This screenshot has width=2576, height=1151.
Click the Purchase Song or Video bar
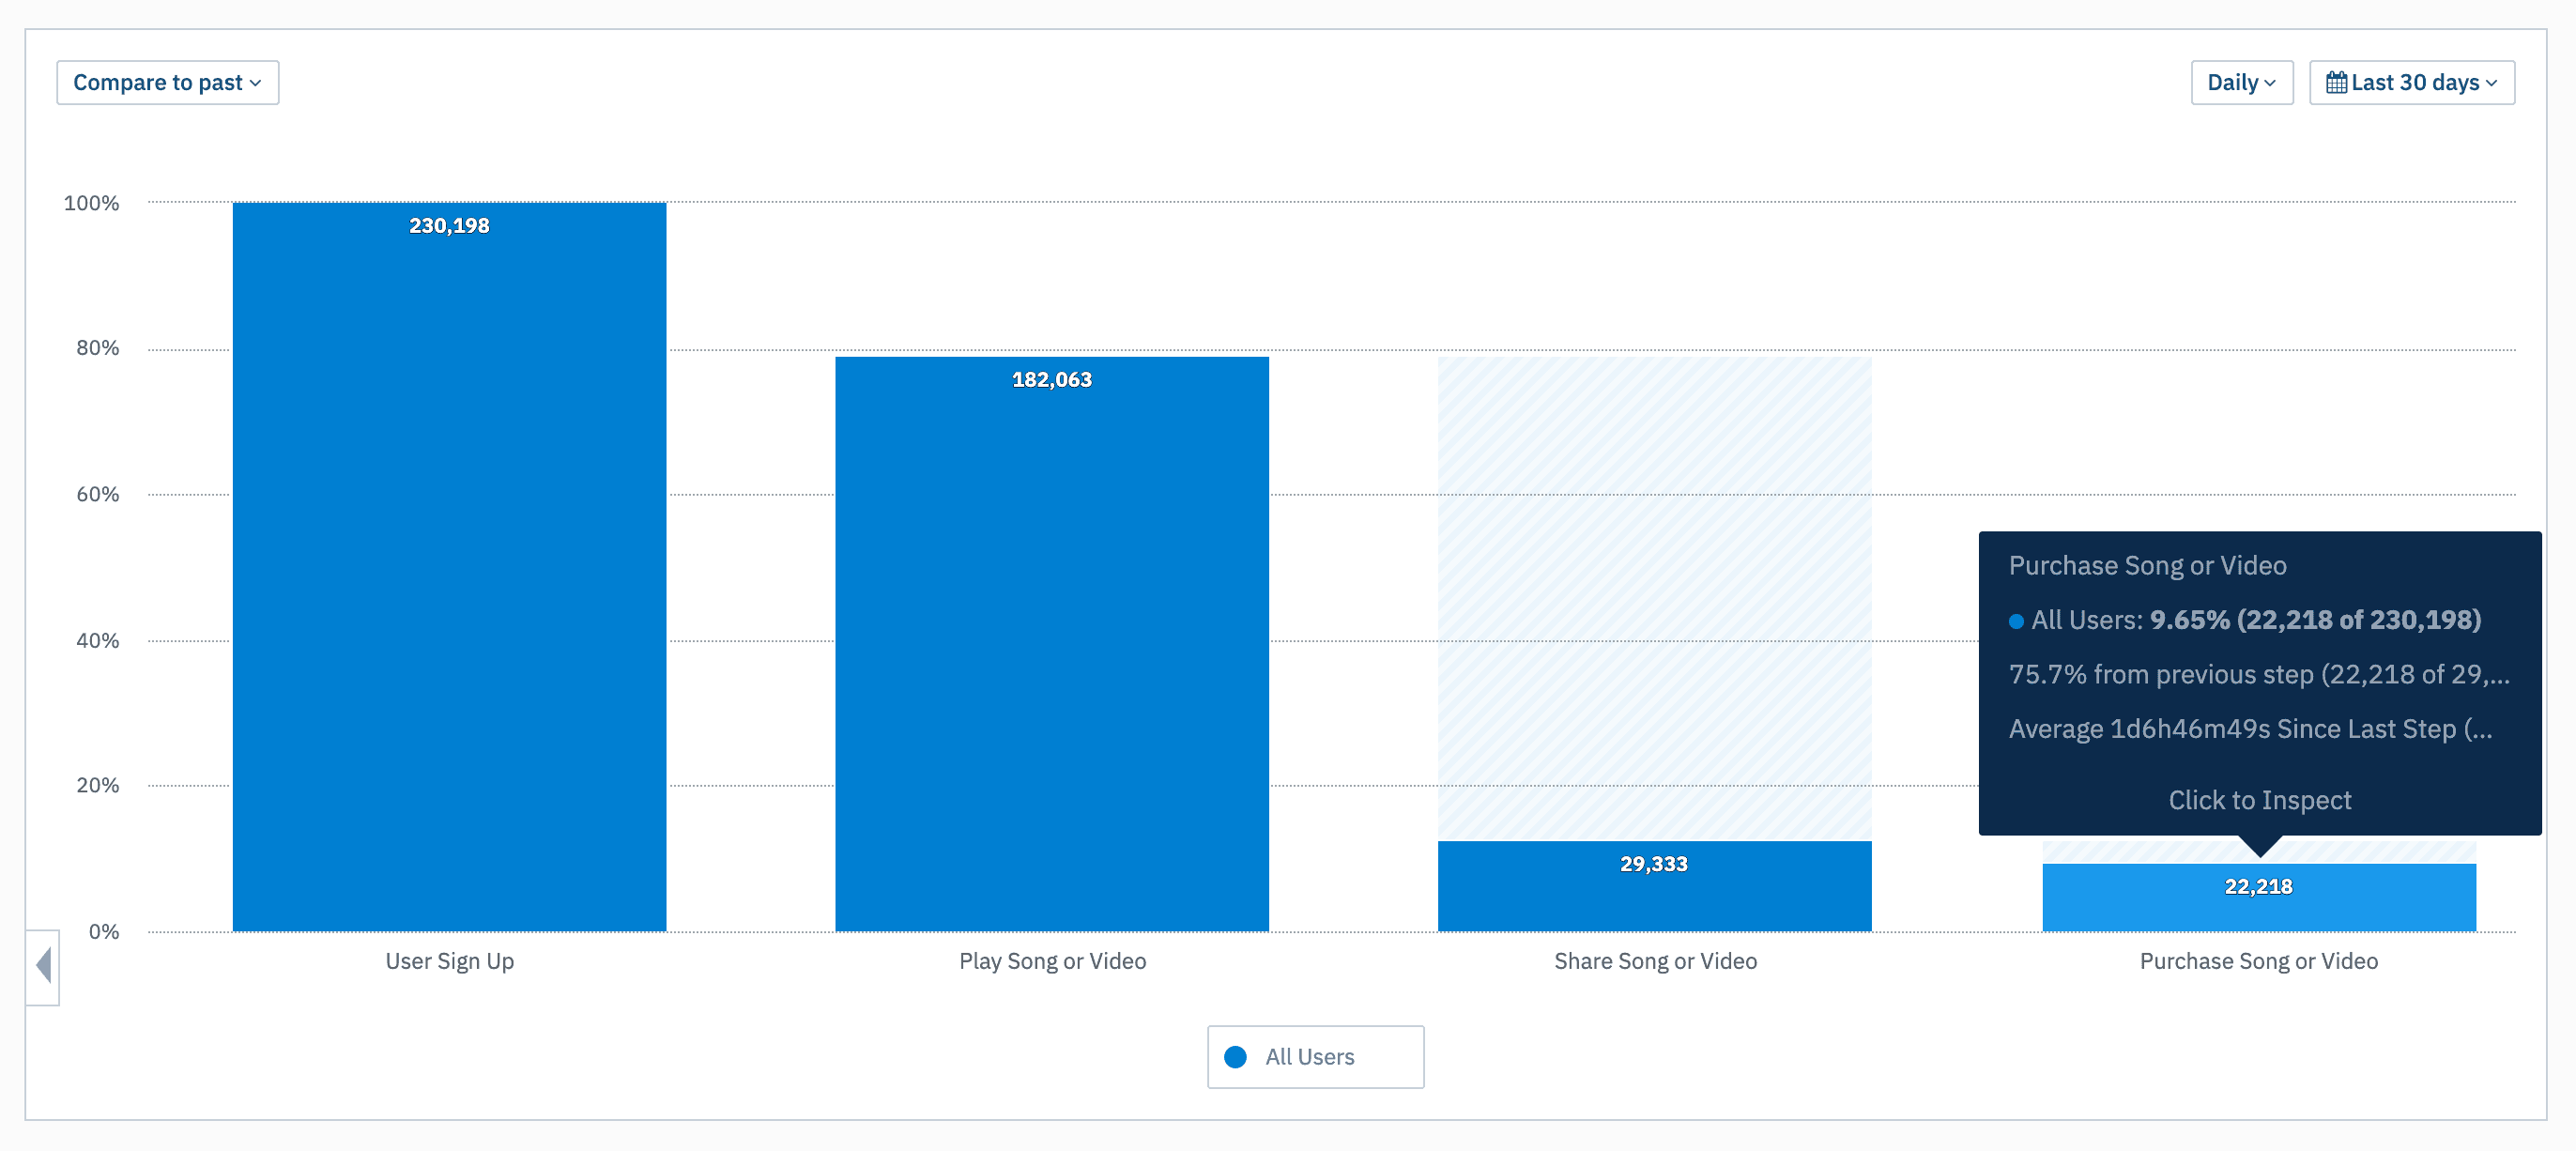2258,910
